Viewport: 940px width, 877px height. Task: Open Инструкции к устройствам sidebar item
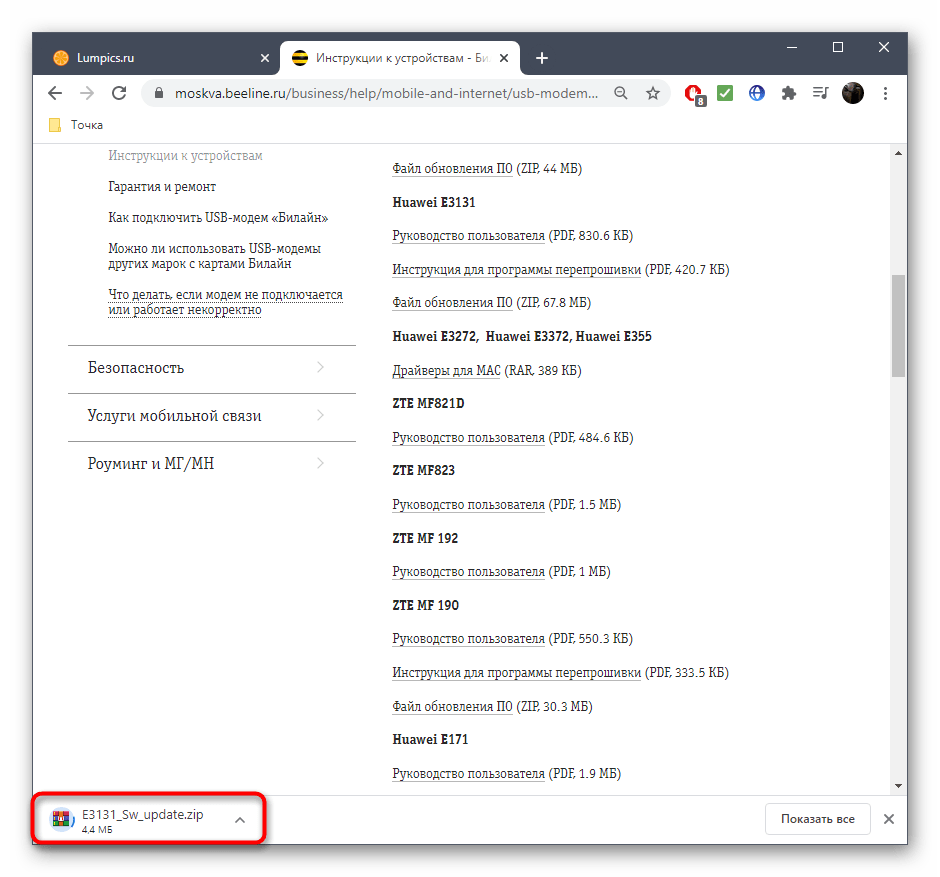click(185, 156)
